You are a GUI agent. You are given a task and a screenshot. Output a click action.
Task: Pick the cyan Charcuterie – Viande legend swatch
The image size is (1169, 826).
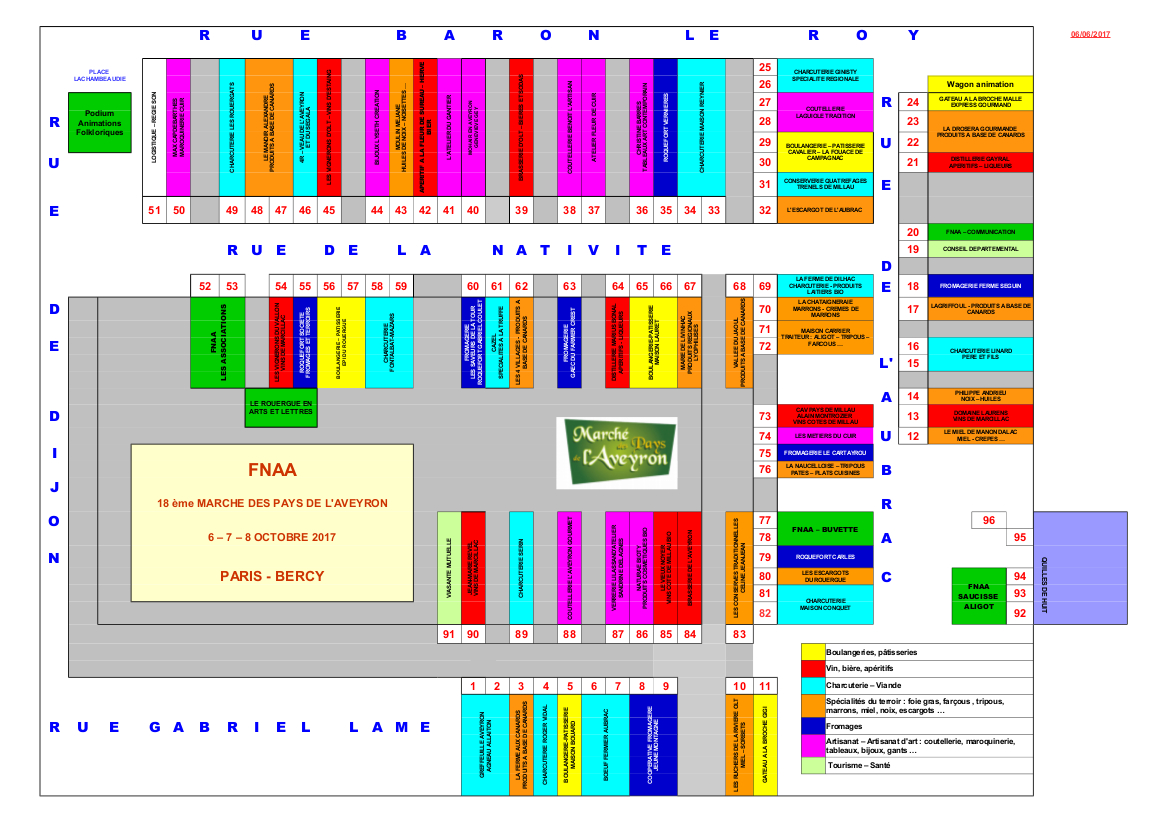click(x=813, y=685)
